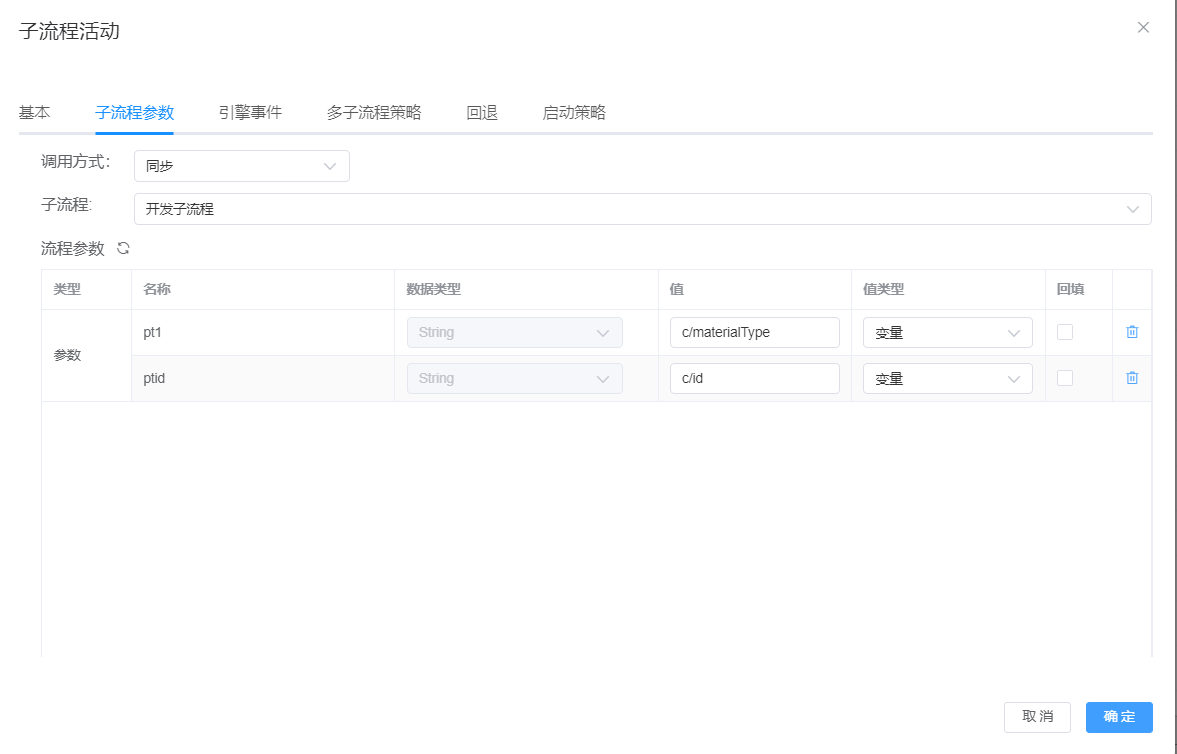
Task: Enable 回填 checkbox for pt1
Action: click(x=1065, y=332)
